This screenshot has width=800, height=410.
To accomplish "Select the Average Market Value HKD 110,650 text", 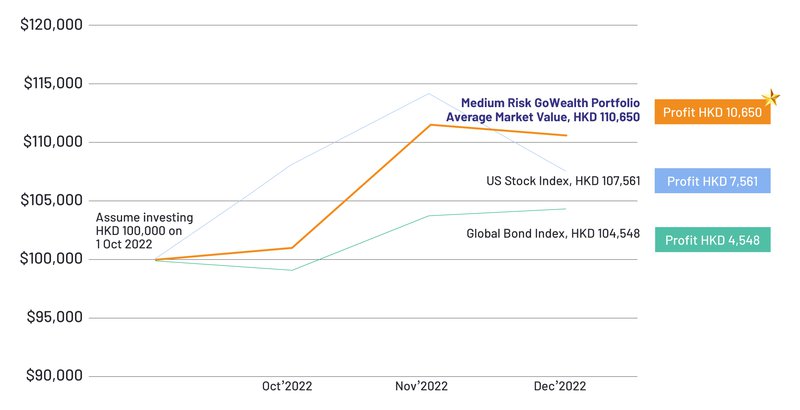I will [x=543, y=117].
